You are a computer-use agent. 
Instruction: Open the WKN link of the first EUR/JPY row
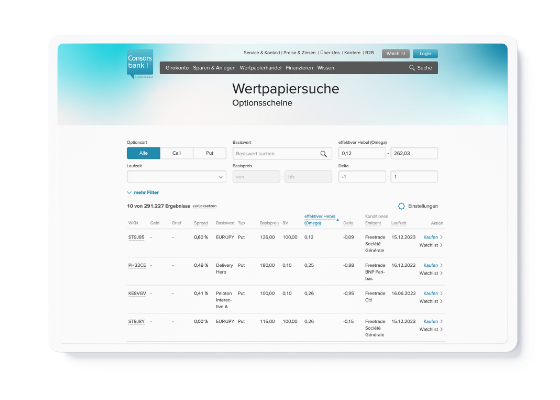click(x=136, y=237)
